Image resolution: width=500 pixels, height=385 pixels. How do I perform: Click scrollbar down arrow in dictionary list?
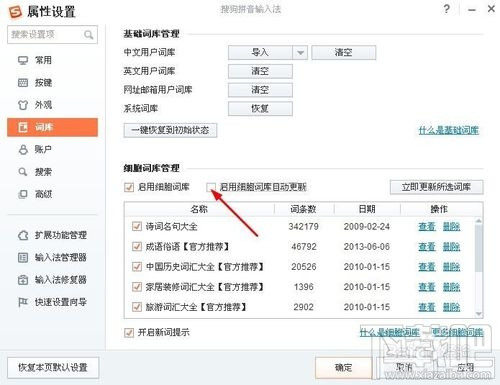pyautogui.click(x=479, y=314)
